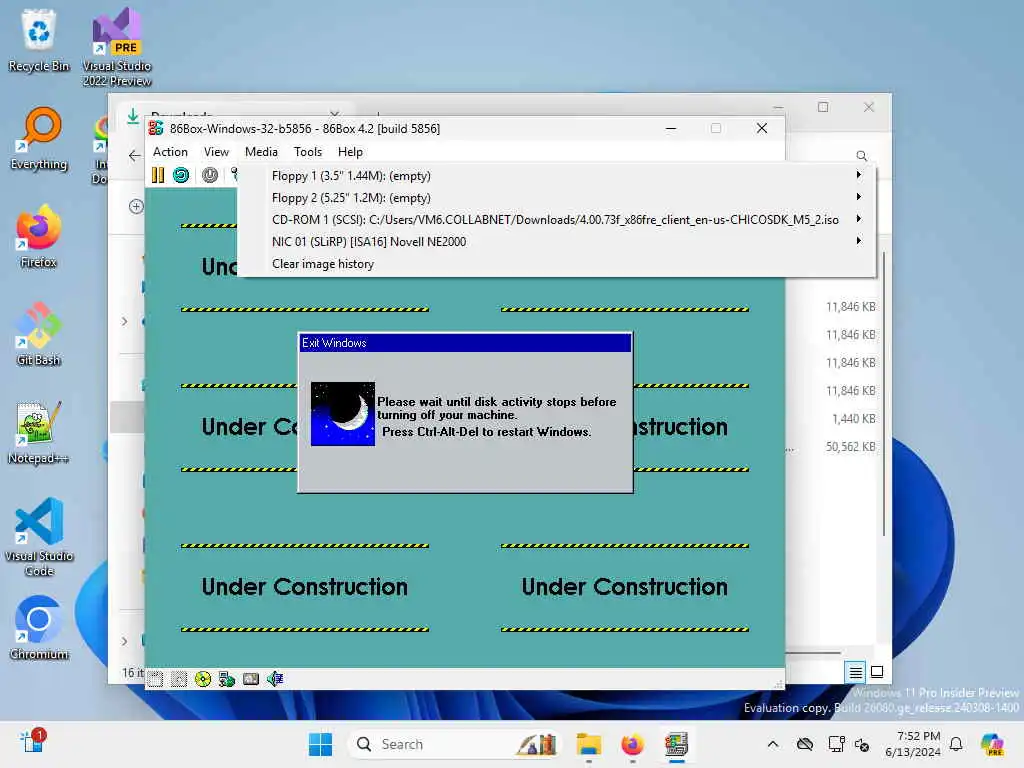Select the Chromium desktop icon
The width and height of the screenshot is (1024, 768).
[x=39, y=628]
